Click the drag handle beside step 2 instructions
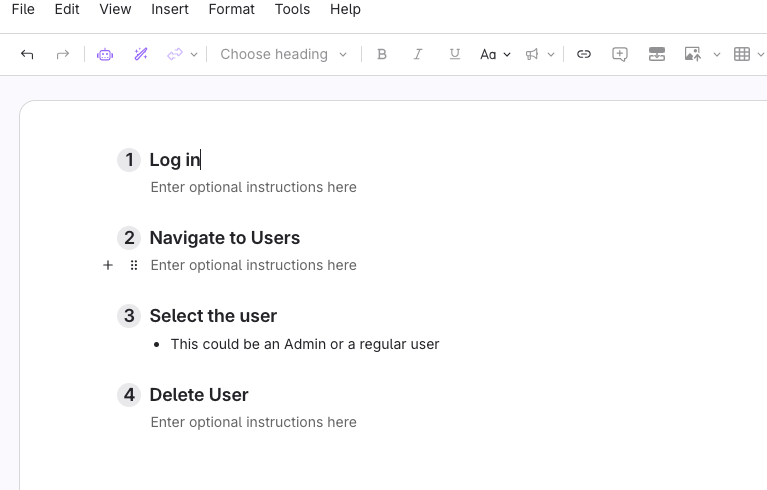The height and width of the screenshot is (490, 767). point(134,265)
